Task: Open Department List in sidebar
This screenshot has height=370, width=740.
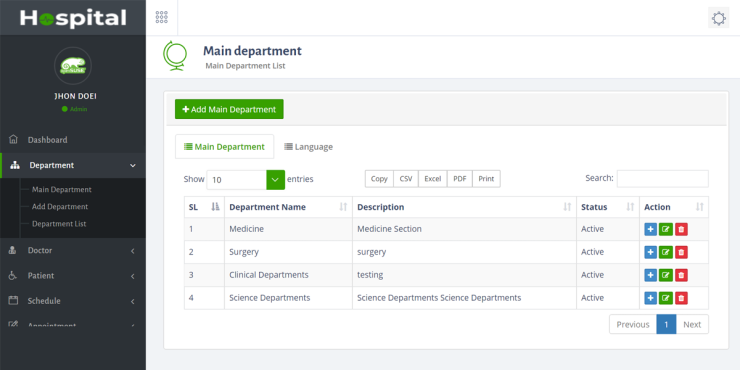Action: 59,224
